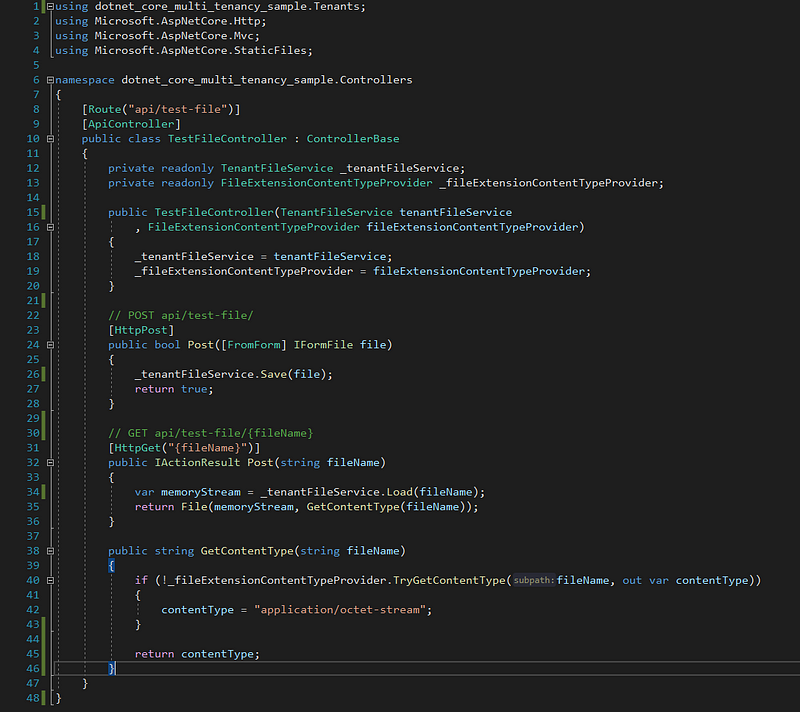Click the highlighted closing brace on line 46
Image resolution: width=800 pixels, height=712 pixels.
tap(111, 669)
